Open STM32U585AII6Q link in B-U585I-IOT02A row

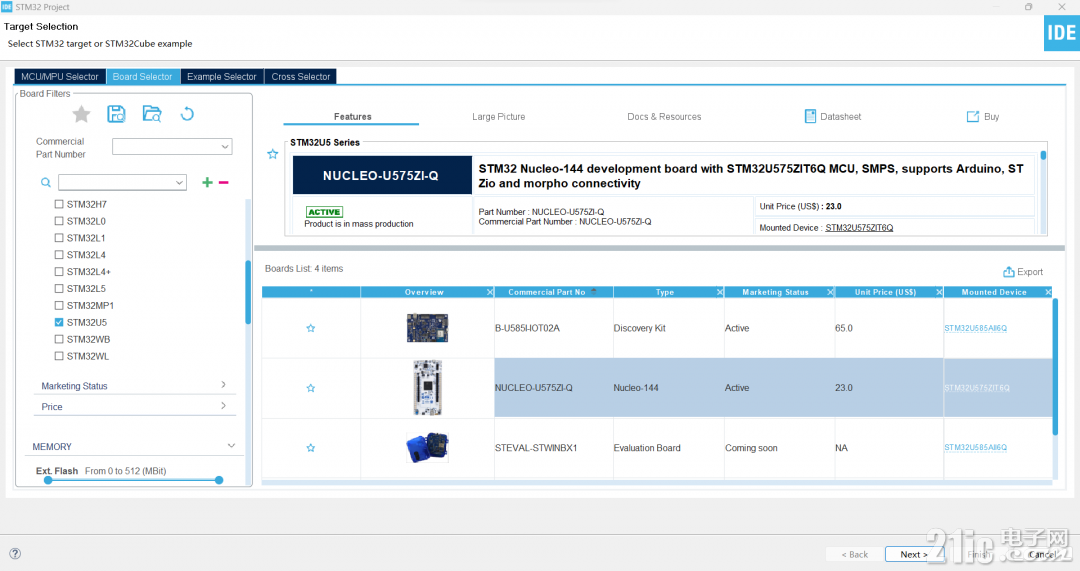(975, 329)
